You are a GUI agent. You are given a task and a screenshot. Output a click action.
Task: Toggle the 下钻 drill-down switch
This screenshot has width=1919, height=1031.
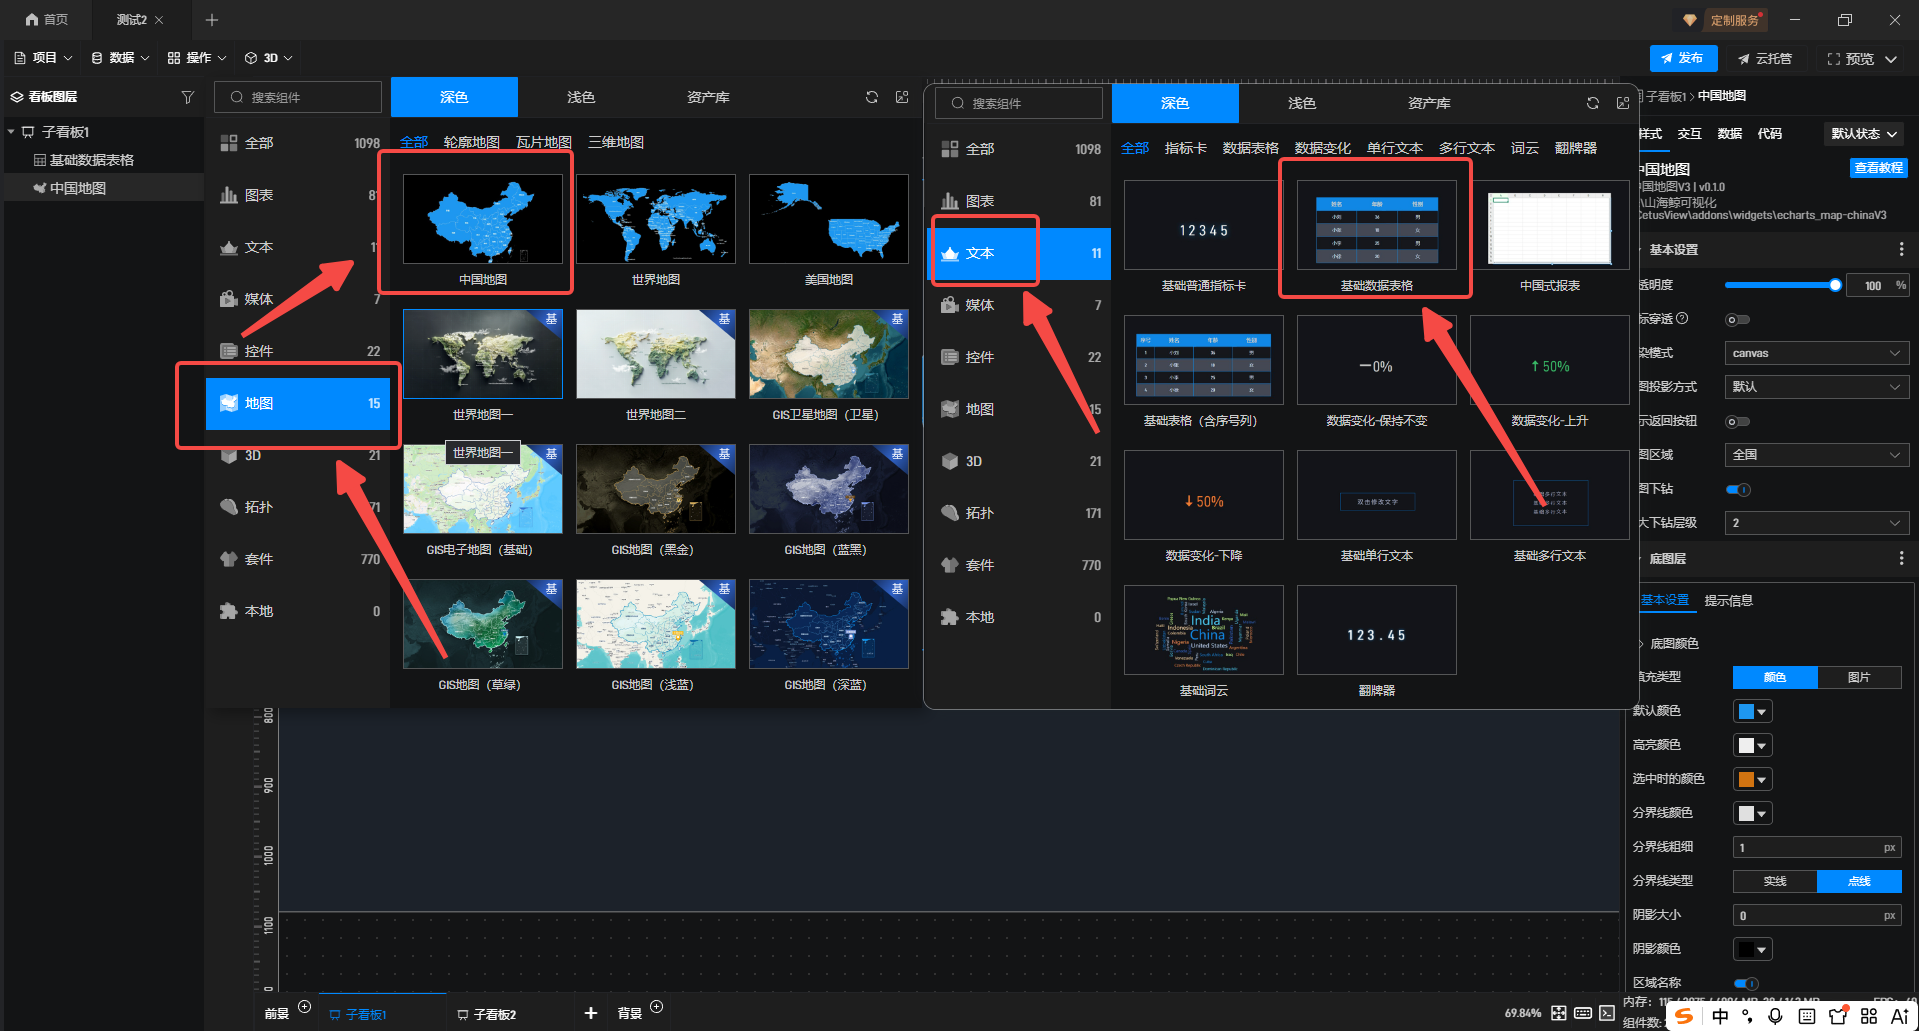pos(1738,490)
